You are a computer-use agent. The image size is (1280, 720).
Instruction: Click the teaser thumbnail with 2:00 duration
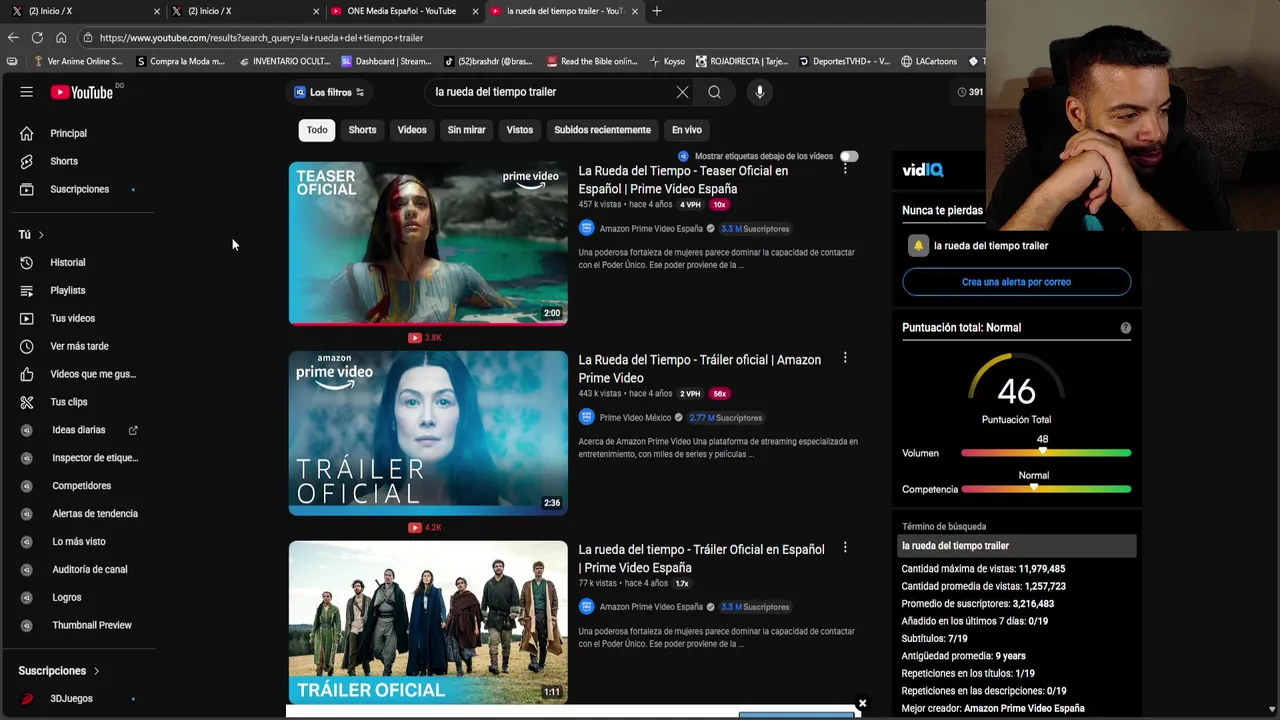(x=428, y=244)
